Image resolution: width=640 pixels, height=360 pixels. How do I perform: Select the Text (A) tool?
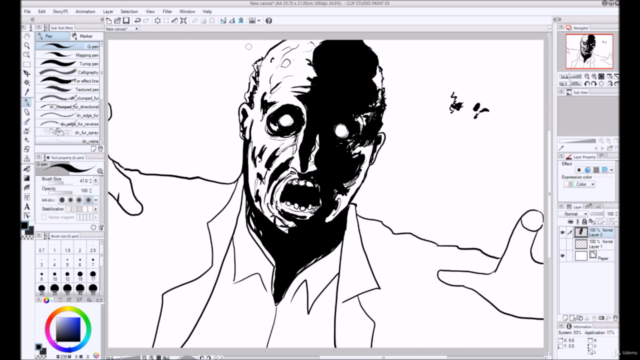click(27, 207)
